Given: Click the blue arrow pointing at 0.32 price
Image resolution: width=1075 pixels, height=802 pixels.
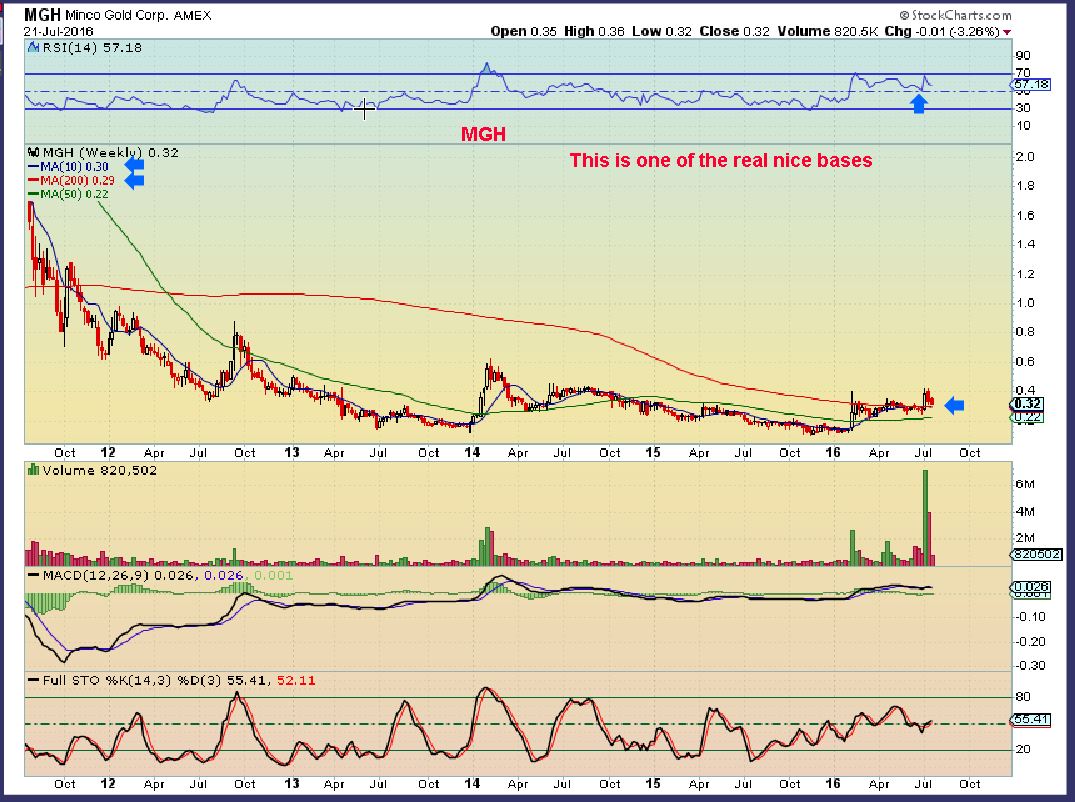Looking at the screenshot, I should pyautogui.click(x=954, y=405).
